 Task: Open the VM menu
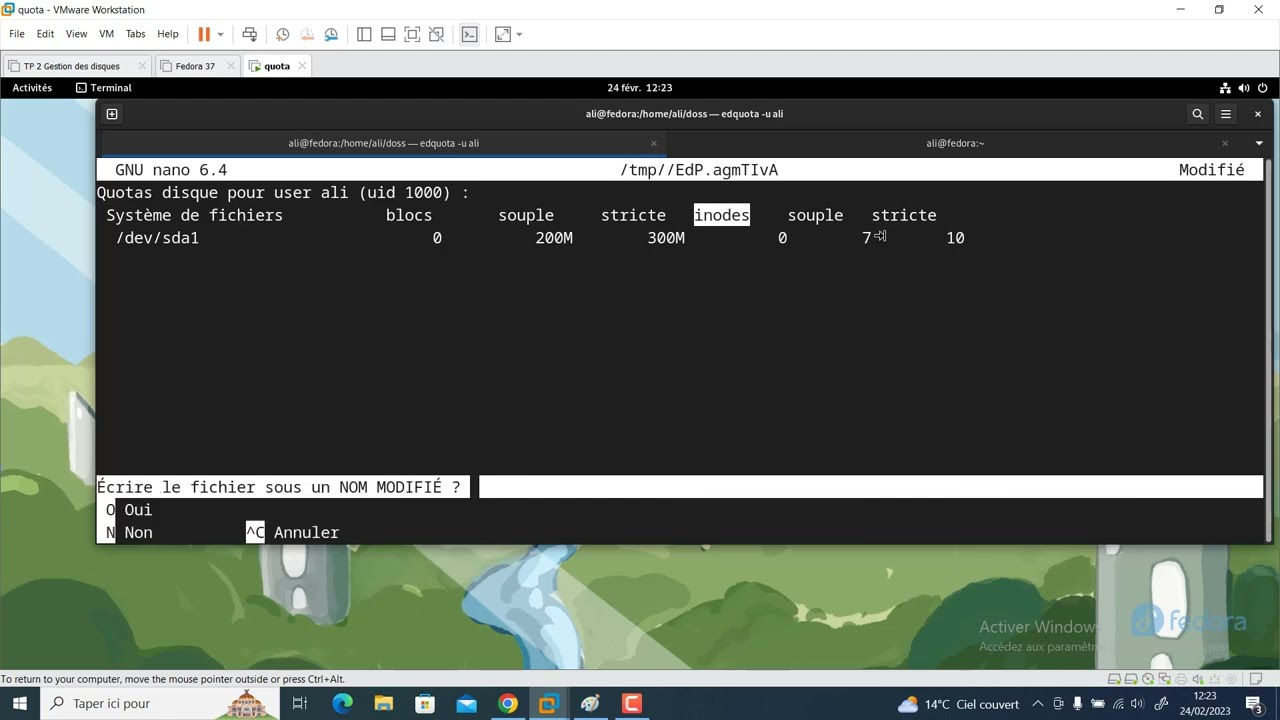click(106, 34)
